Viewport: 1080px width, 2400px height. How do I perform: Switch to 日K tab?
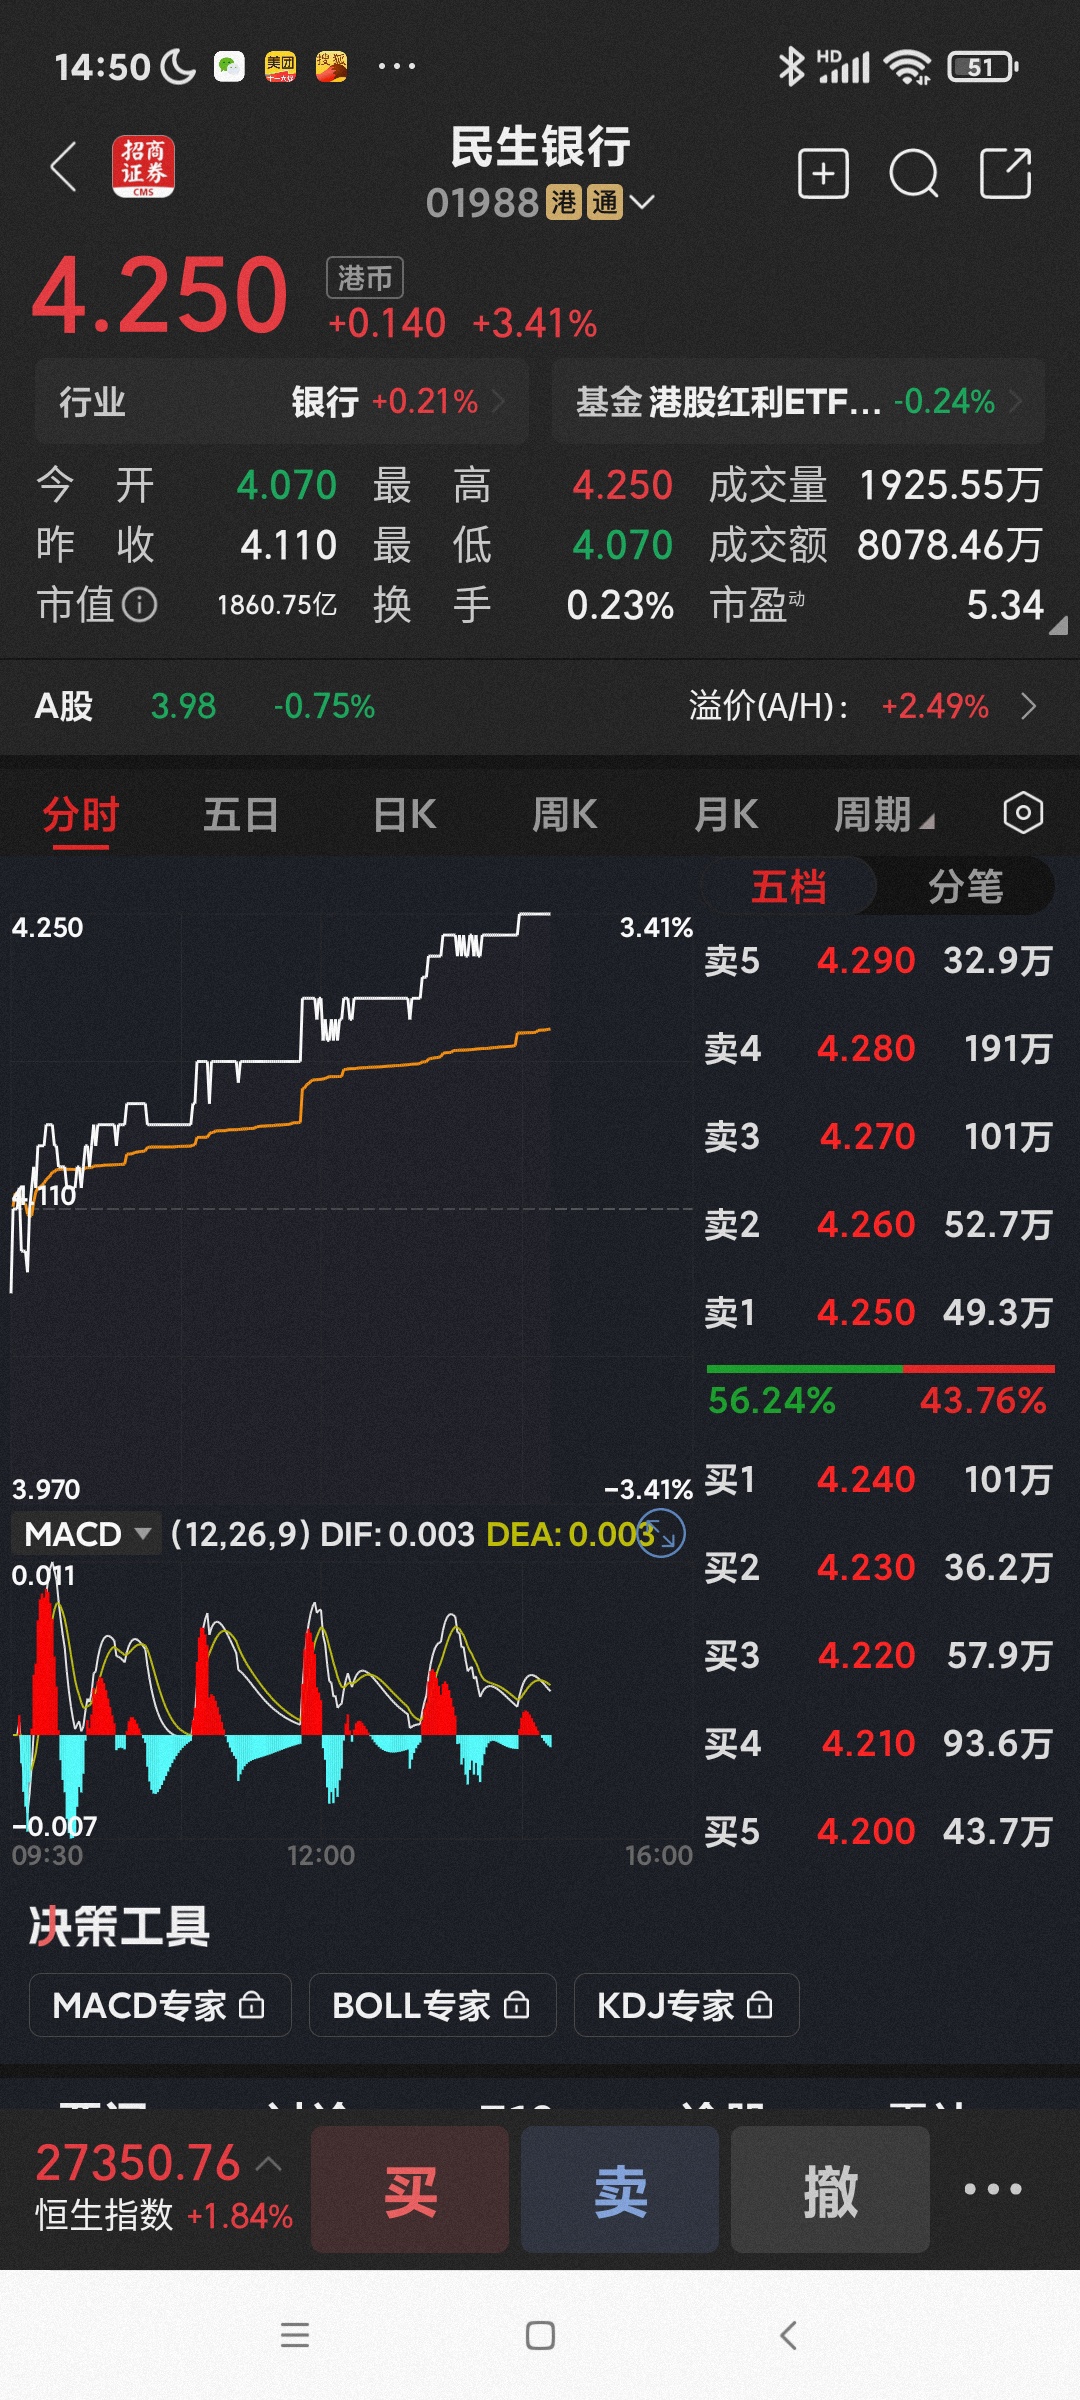coord(404,815)
